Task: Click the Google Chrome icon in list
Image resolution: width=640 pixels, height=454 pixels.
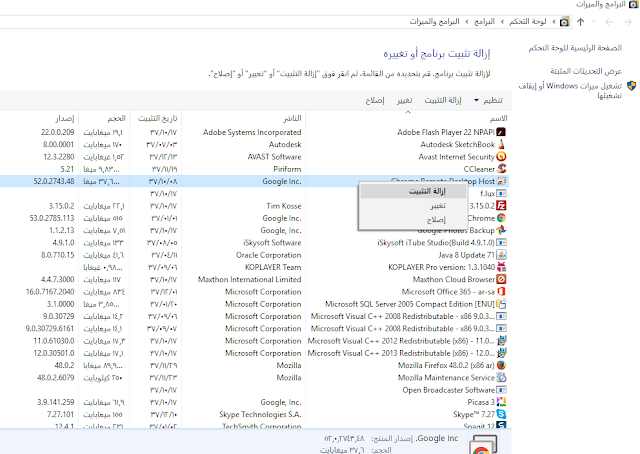Action: click(x=501, y=218)
